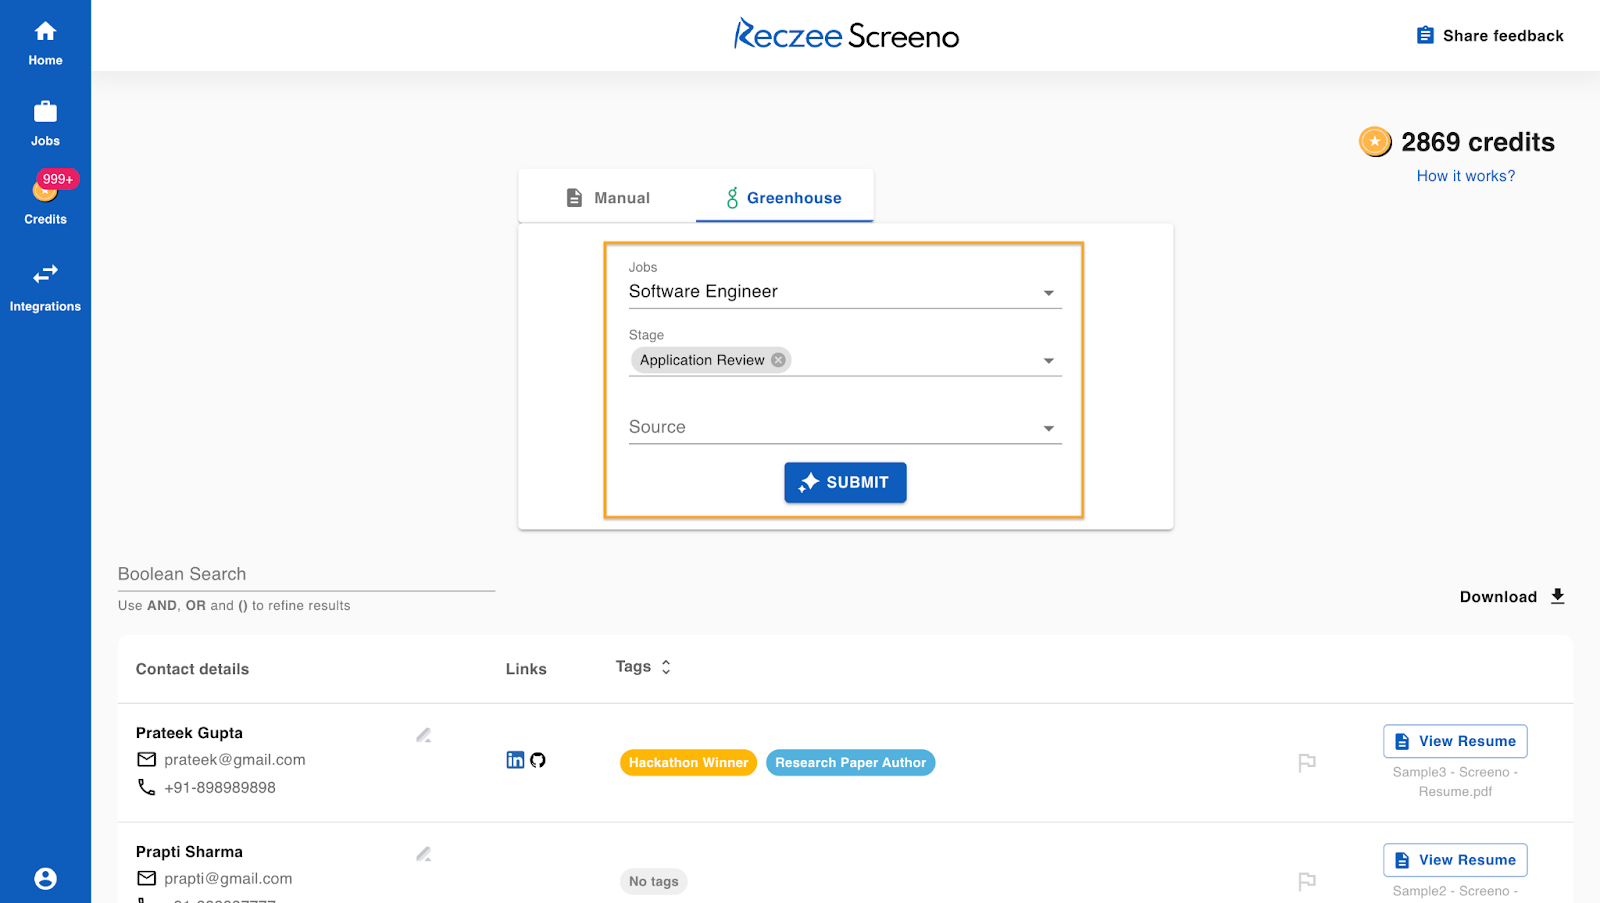The width and height of the screenshot is (1600, 903).
Task: Go to Home in sidebar
Action: click(45, 44)
